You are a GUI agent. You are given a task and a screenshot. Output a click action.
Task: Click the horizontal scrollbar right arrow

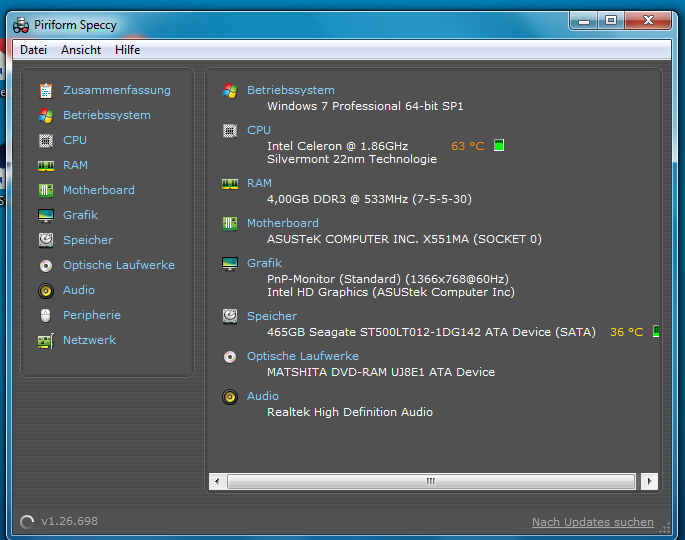[648, 481]
